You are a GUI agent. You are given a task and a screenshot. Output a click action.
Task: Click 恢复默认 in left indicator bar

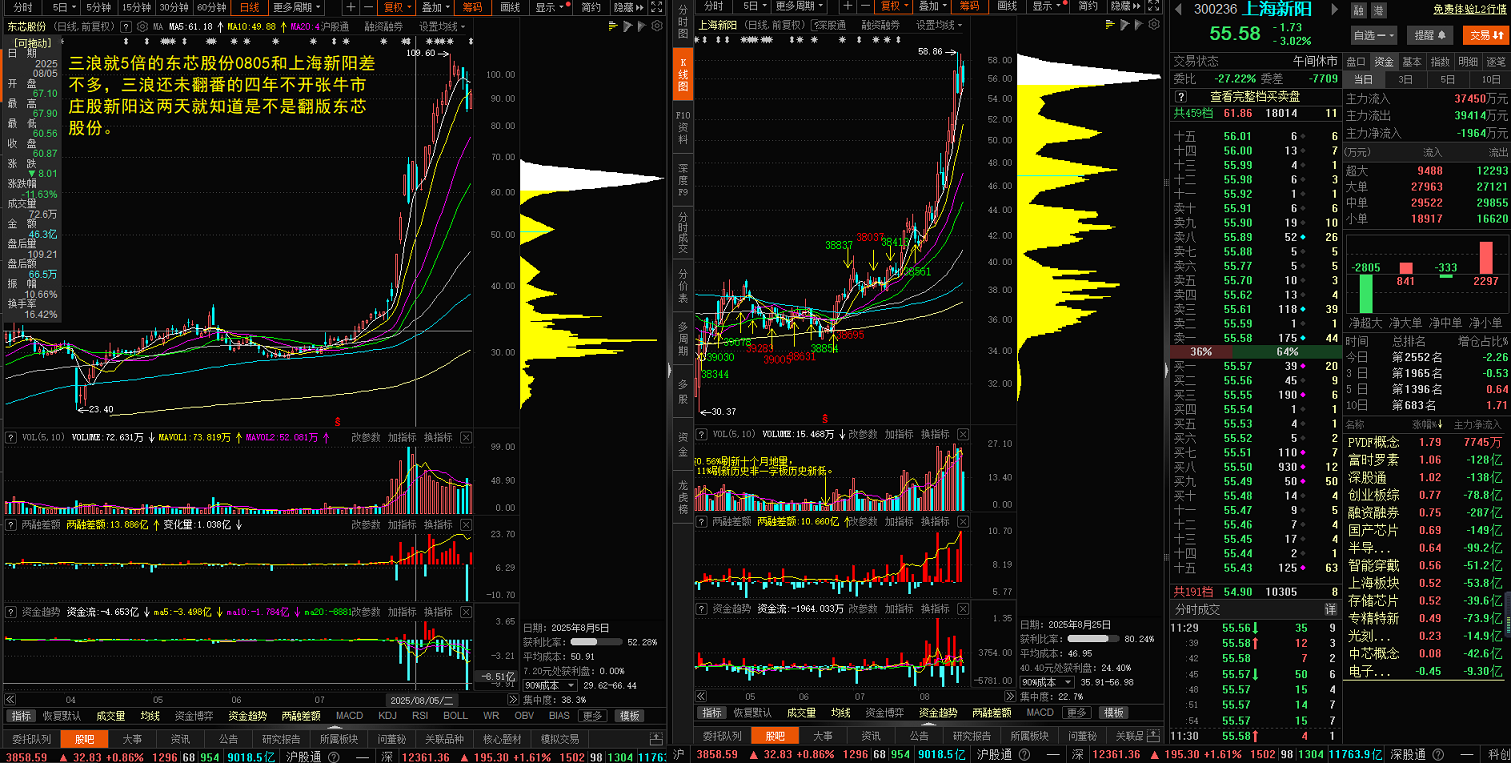(x=62, y=715)
